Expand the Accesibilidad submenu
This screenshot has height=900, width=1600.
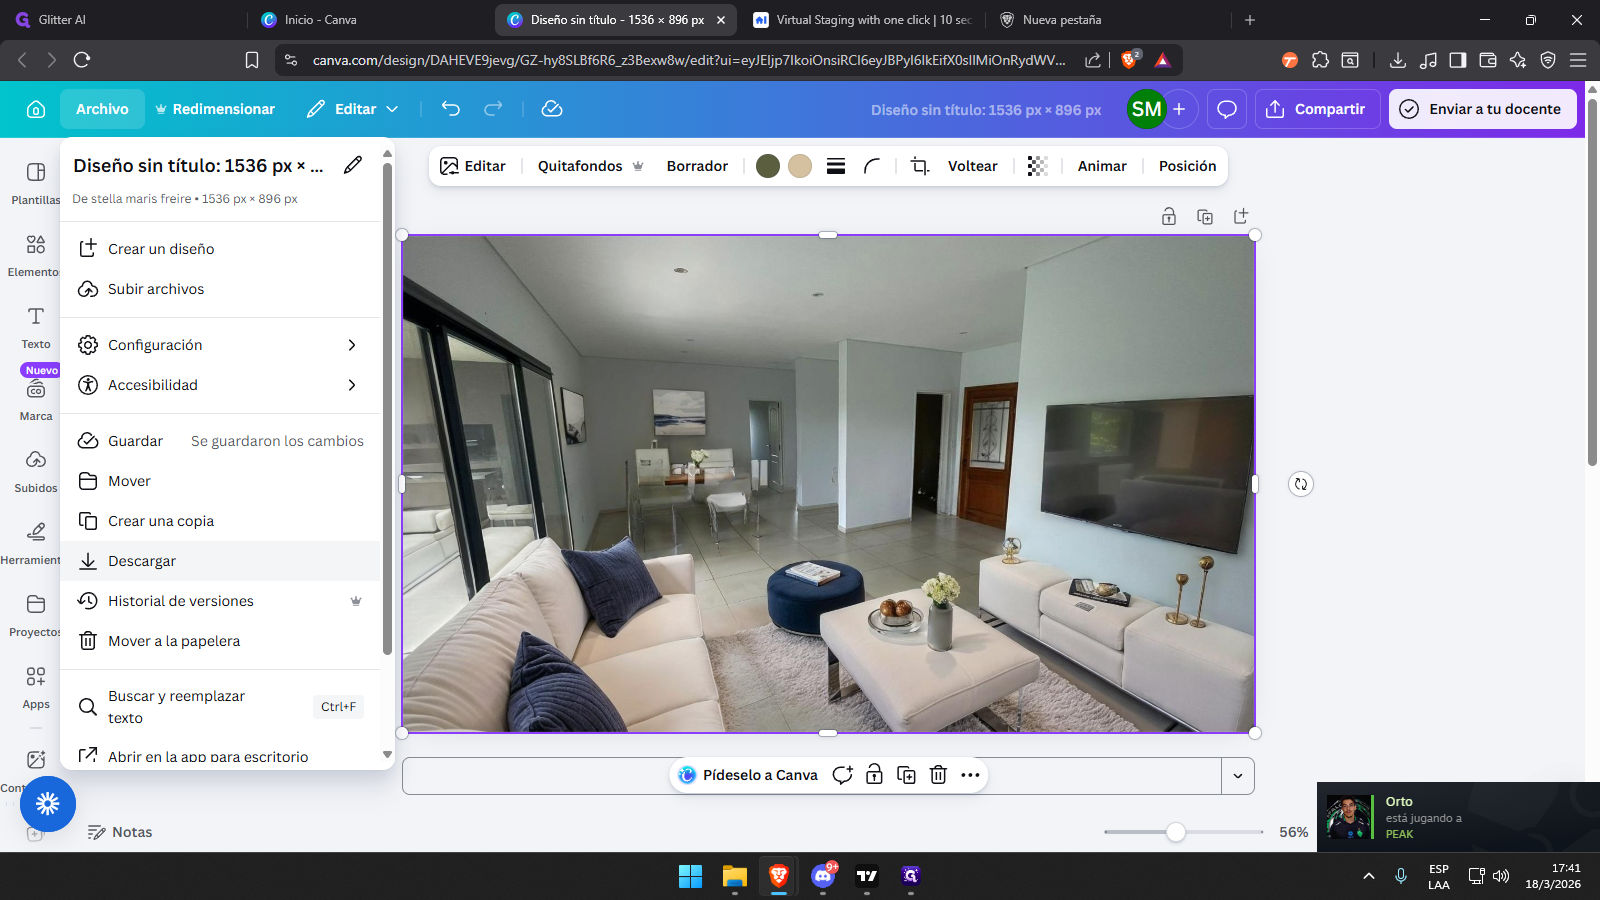point(351,385)
